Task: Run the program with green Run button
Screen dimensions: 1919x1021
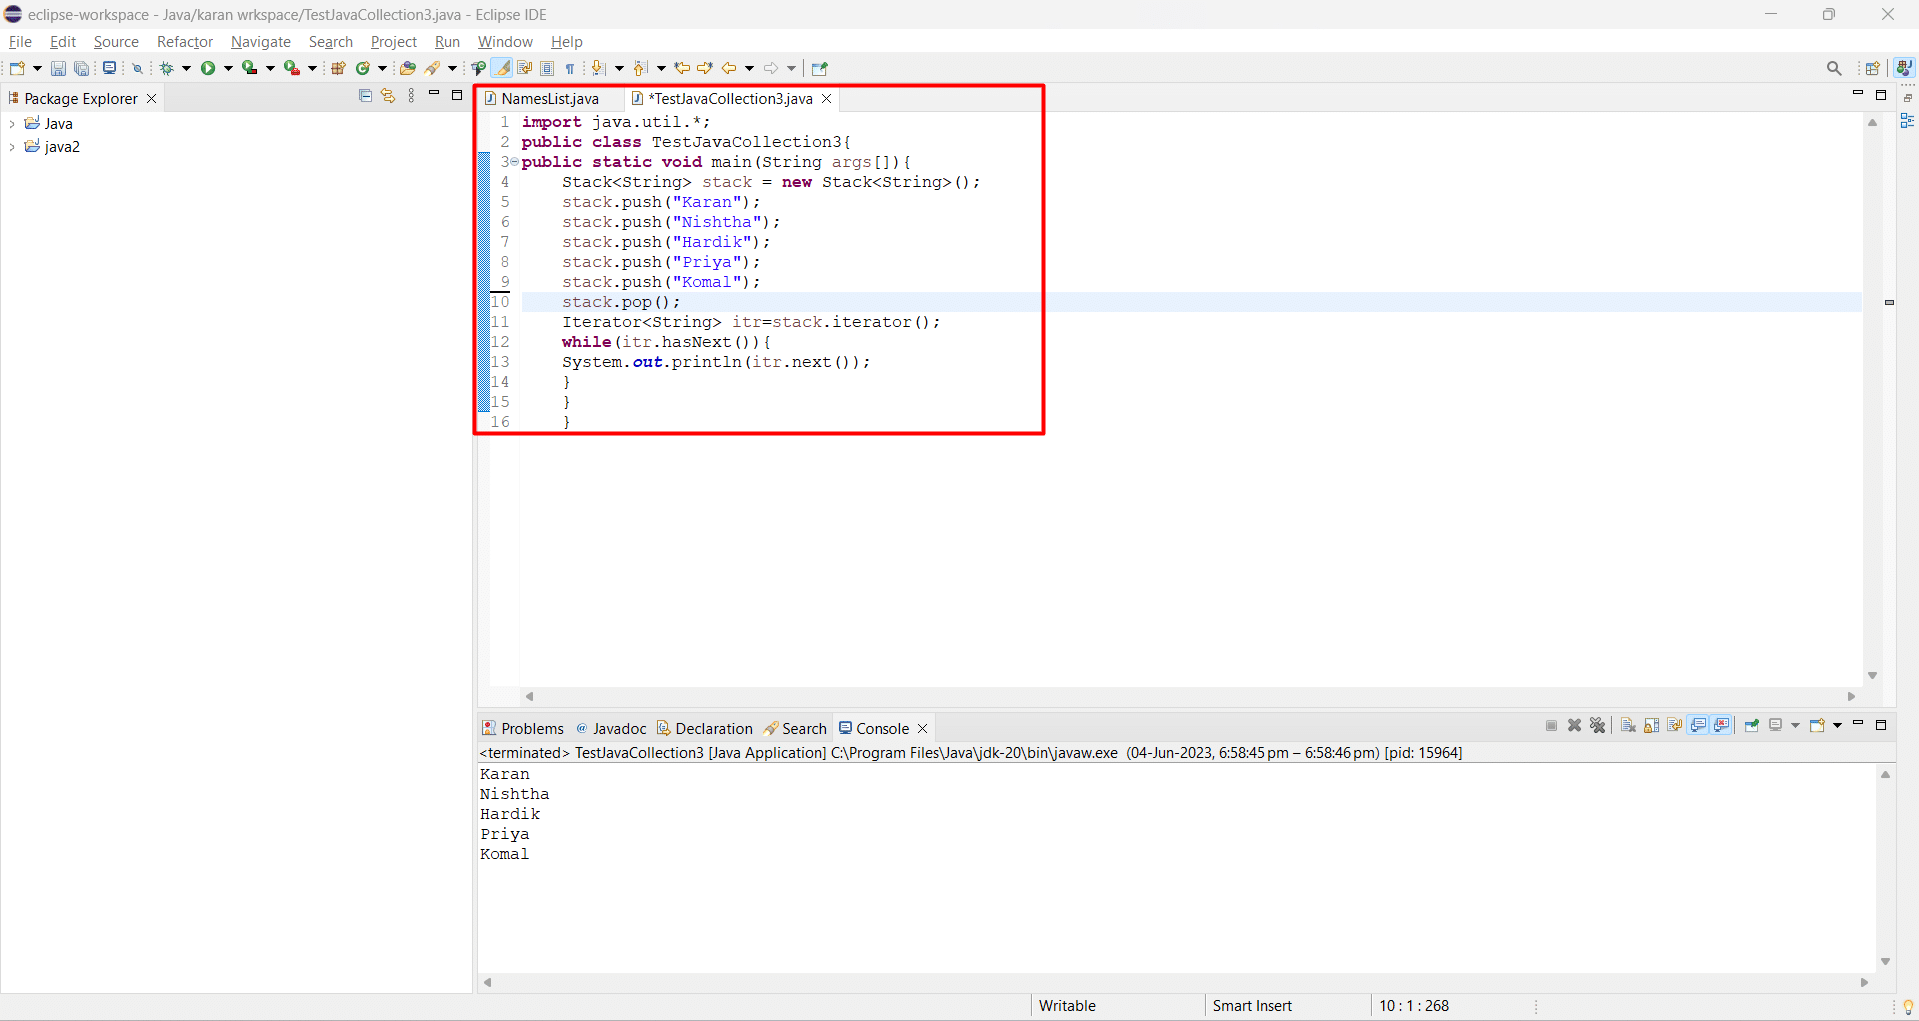Action: pyautogui.click(x=208, y=68)
